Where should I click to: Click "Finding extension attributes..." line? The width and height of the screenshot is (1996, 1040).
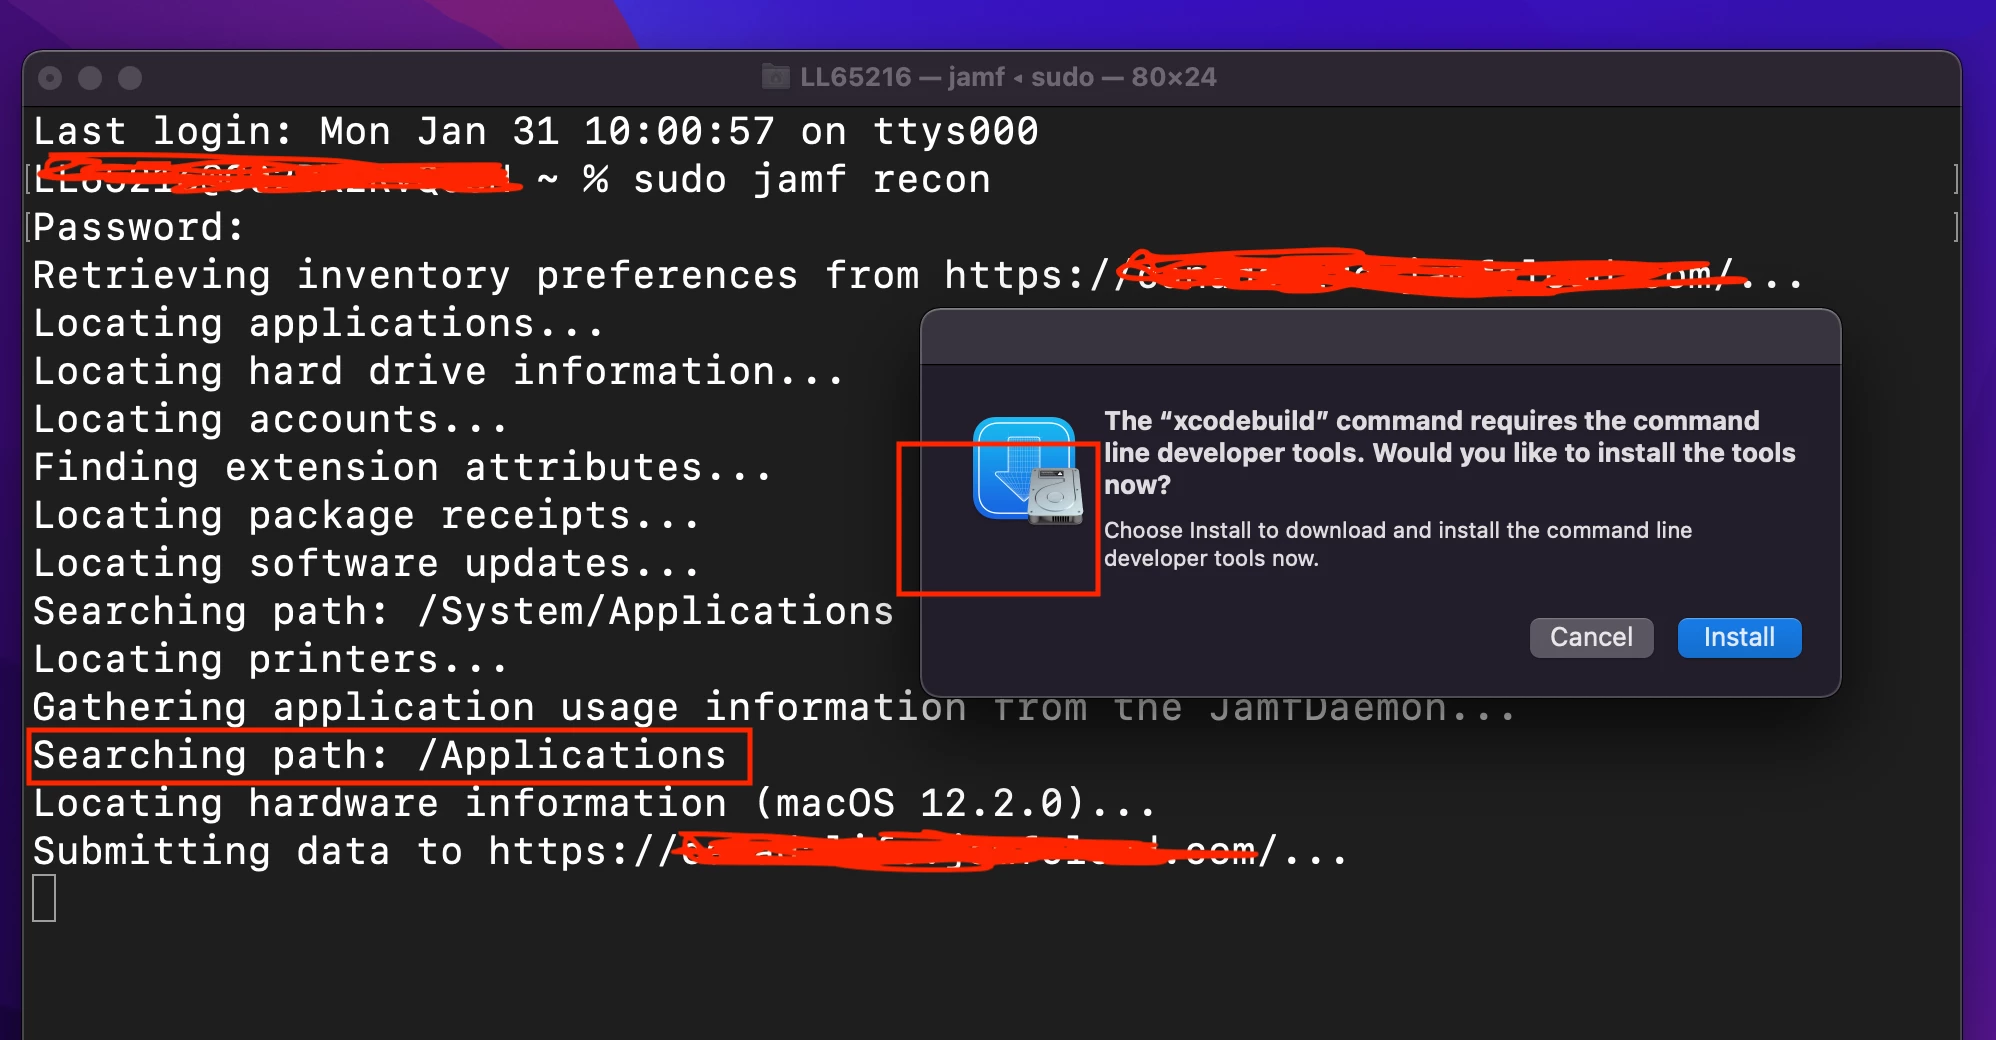click(x=403, y=468)
